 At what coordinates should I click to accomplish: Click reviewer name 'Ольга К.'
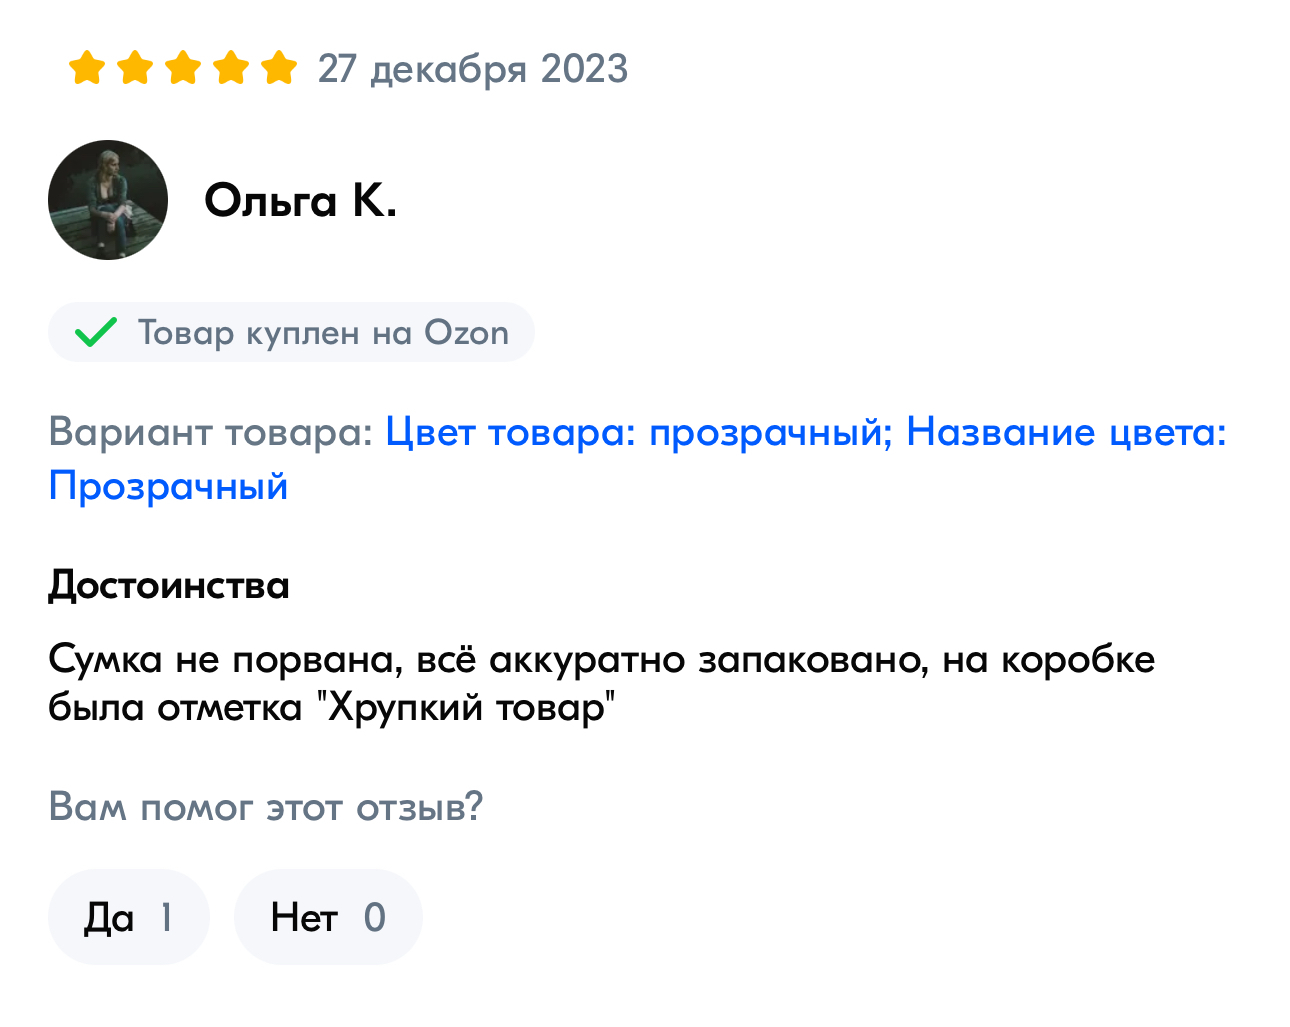tap(300, 200)
